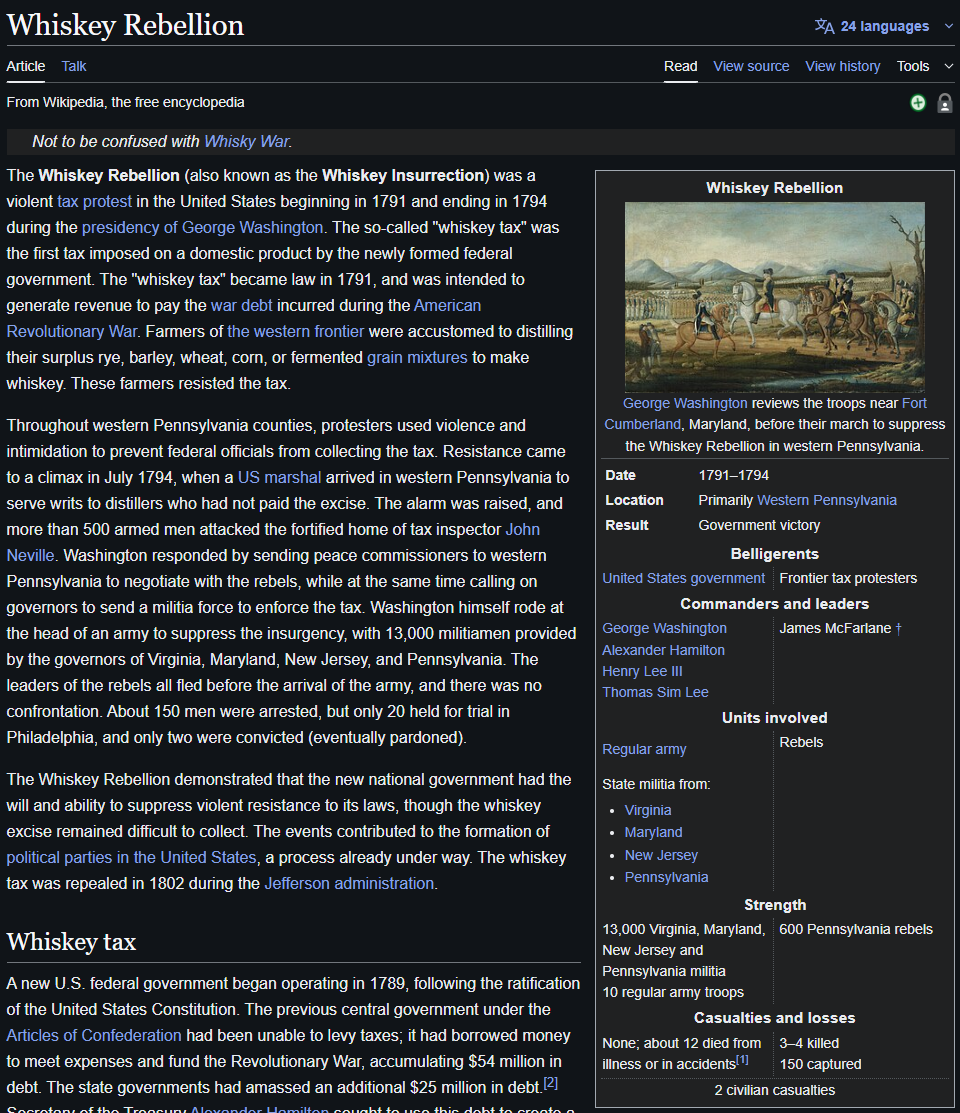The width and height of the screenshot is (960, 1113).
Task: Click '2 civilian casualties' in infobox
Action: tap(775, 1090)
